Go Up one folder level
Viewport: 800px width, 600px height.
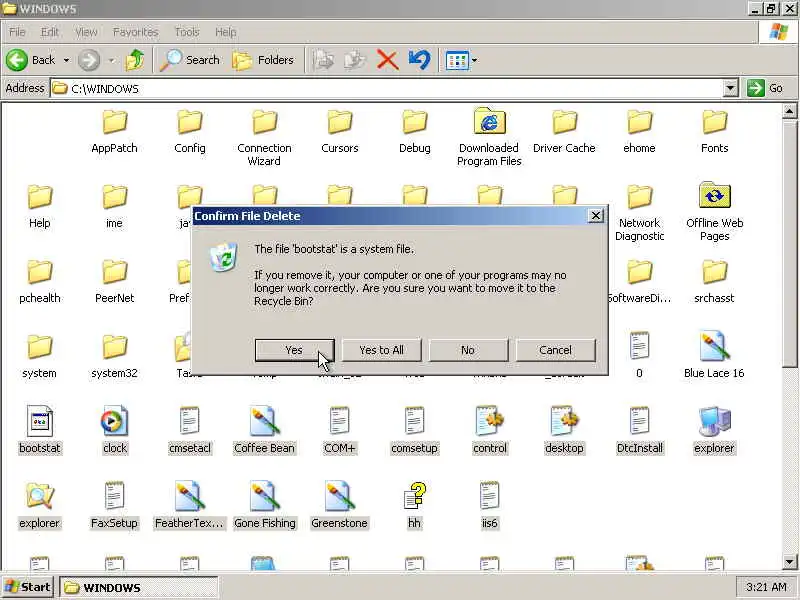coord(135,60)
